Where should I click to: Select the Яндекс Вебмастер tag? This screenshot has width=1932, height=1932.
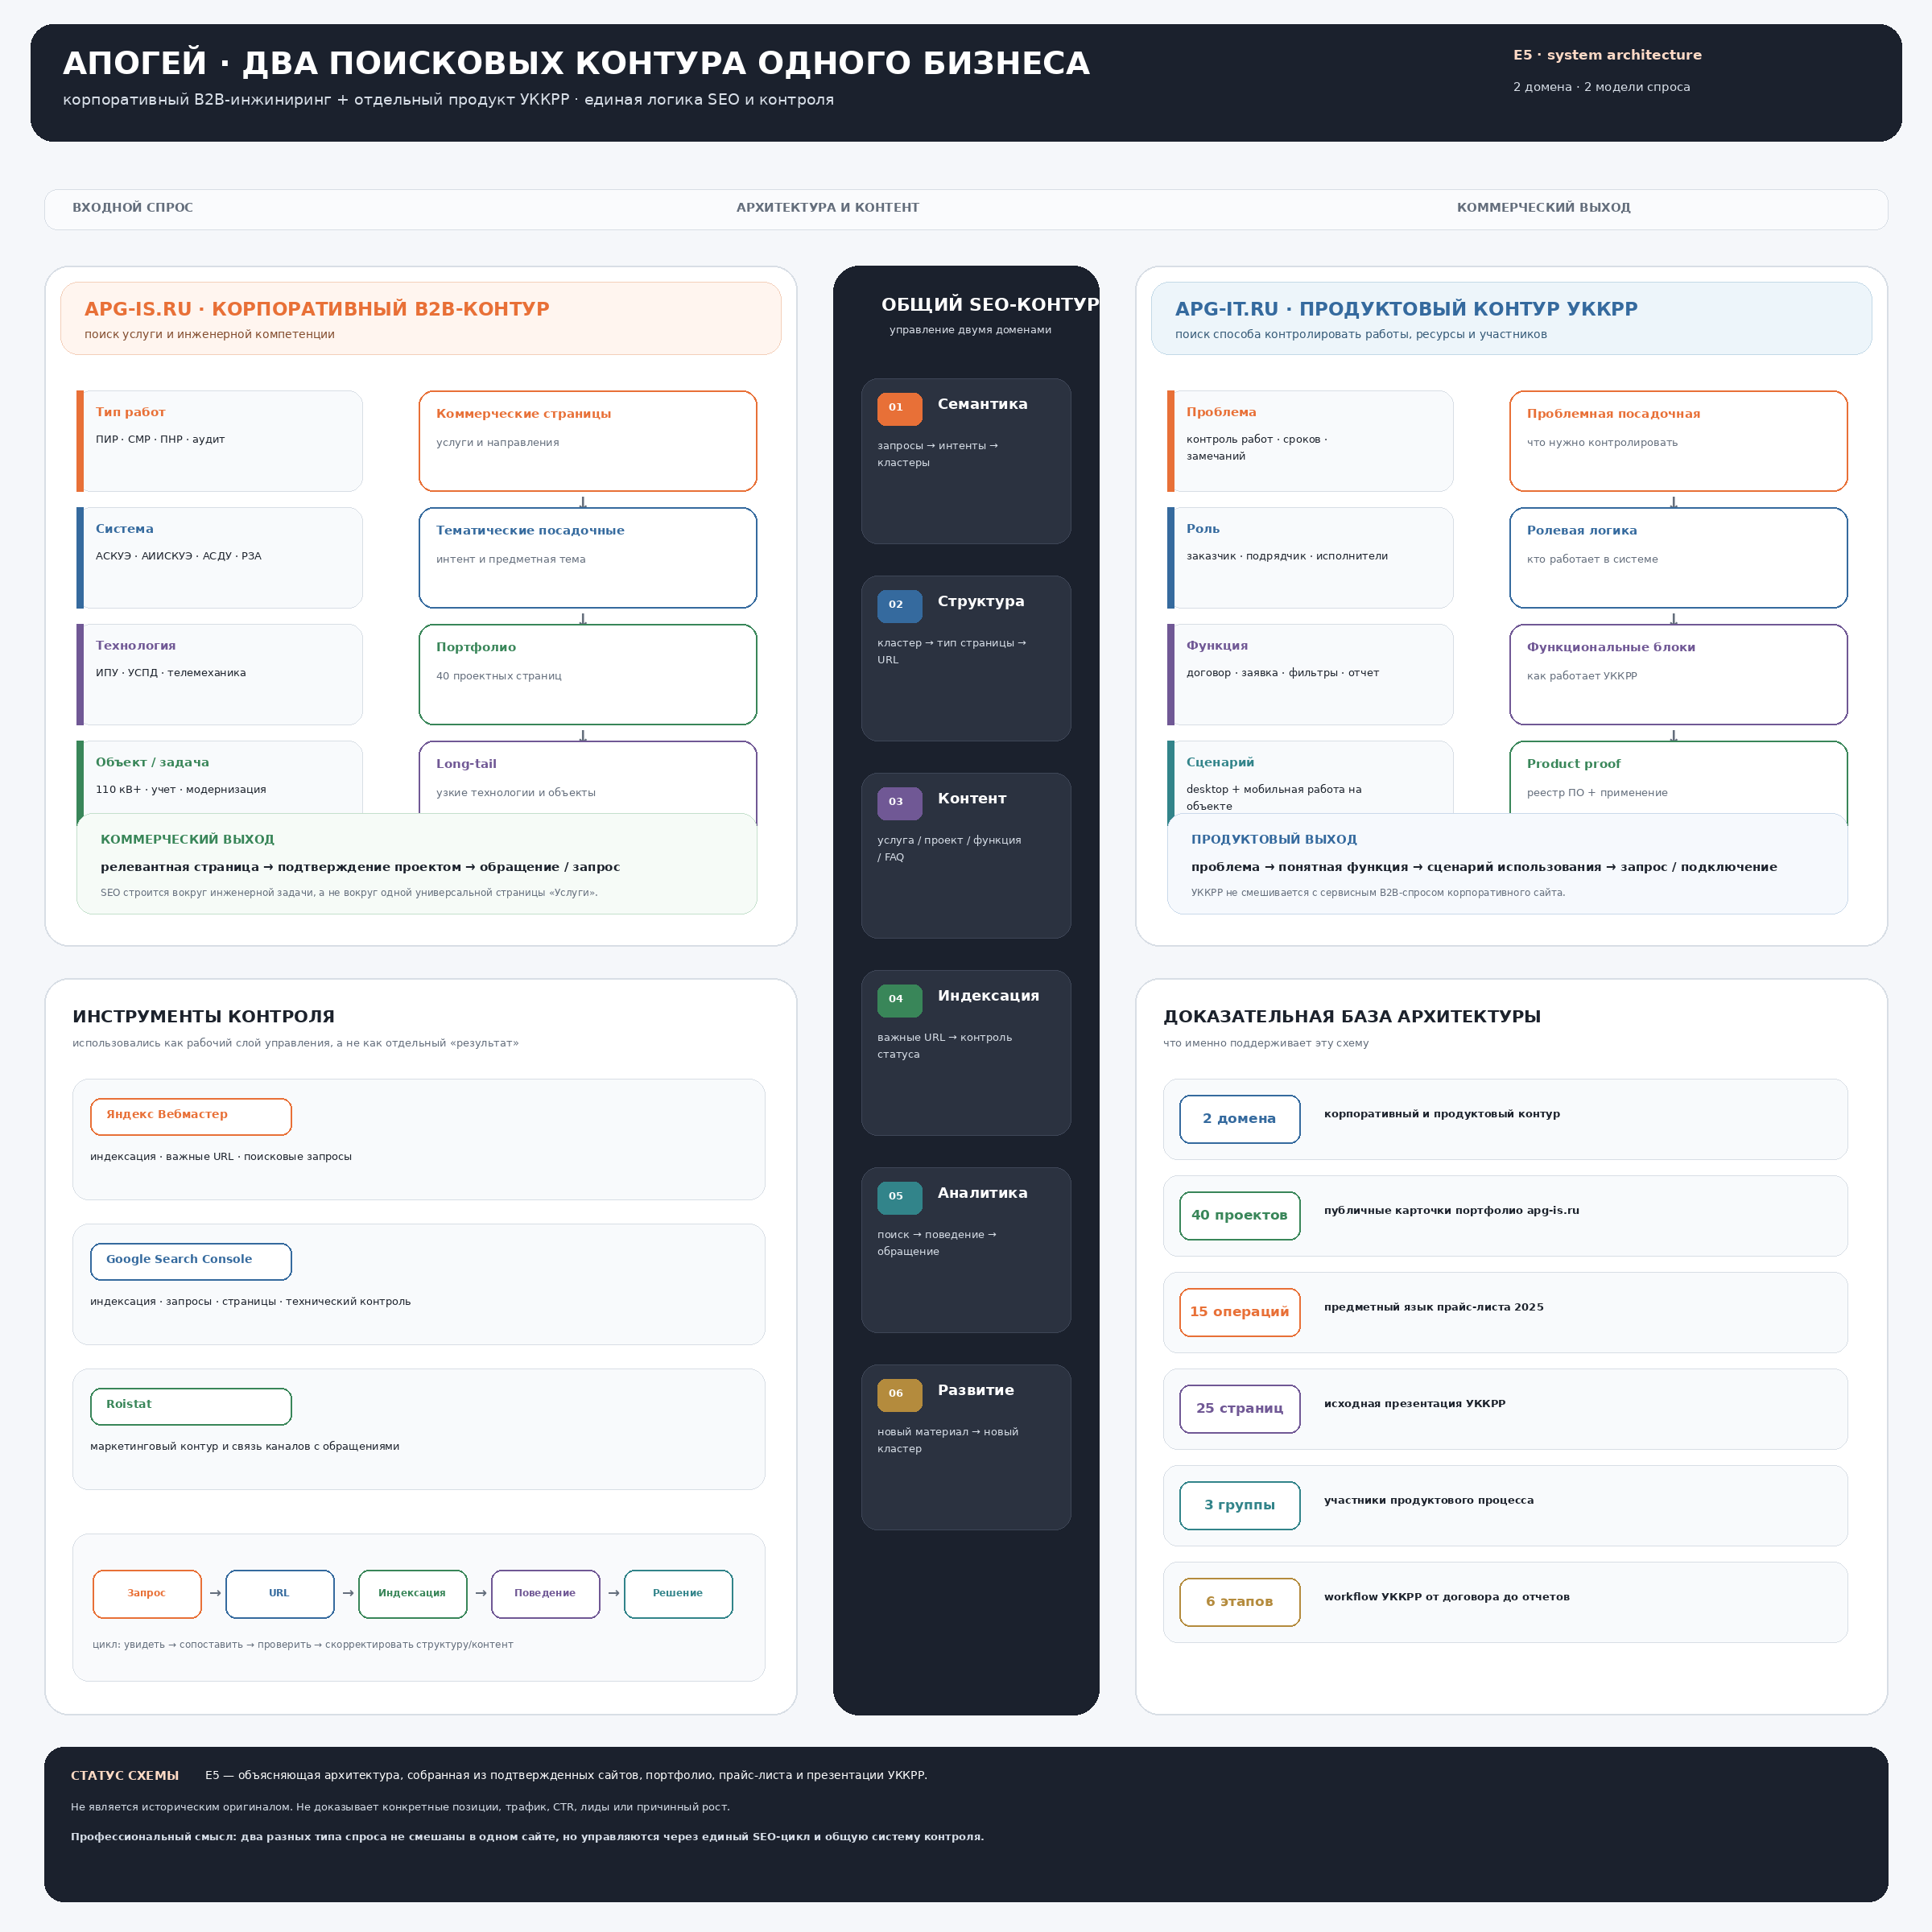coord(191,1116)
